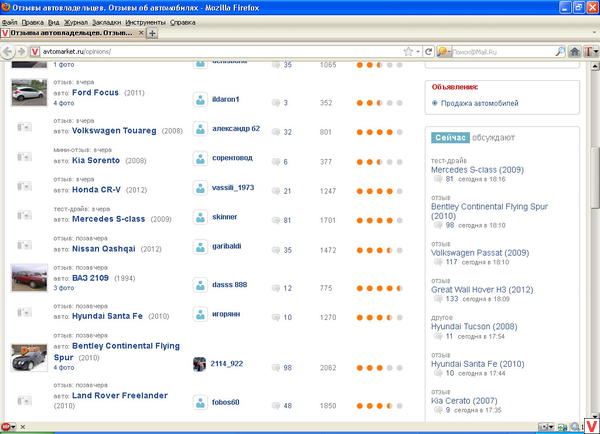This screenshot has height=434, width=600.
Task: Open the user avatar icon for skinner
Action: [x=200, y=217]
